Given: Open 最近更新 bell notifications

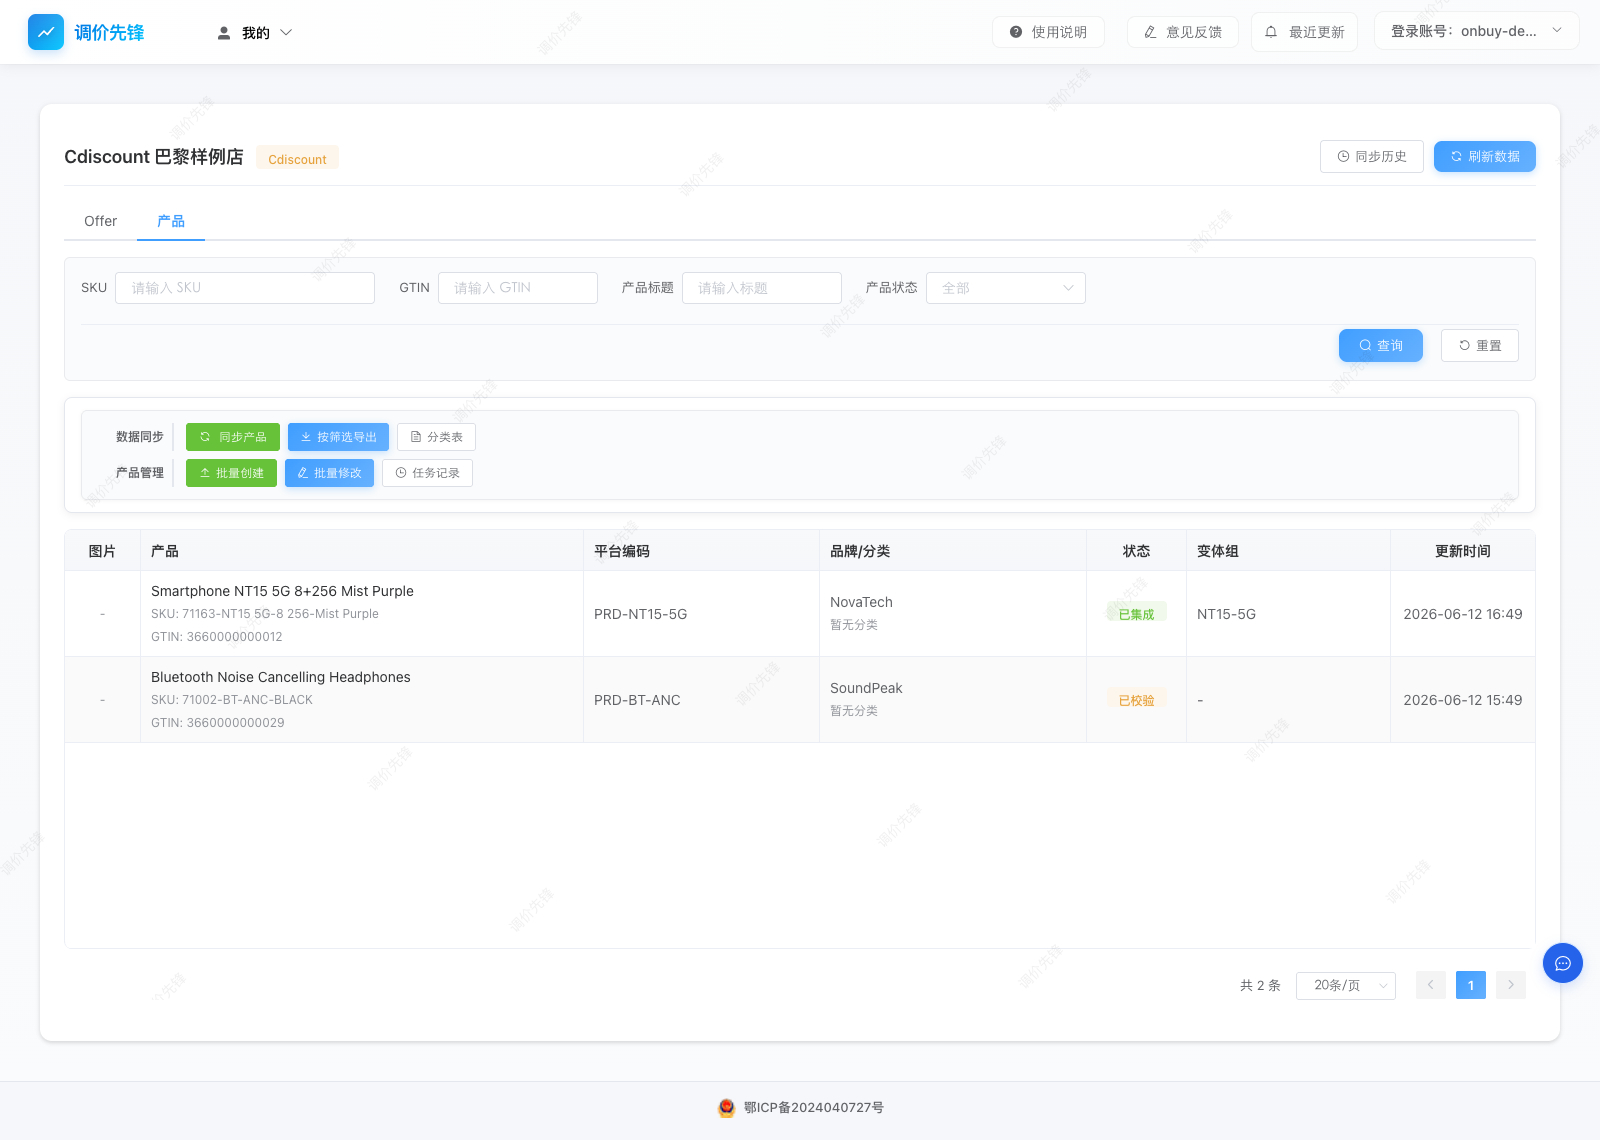Looking at the screenshot, I should click(x=1304, y=32).
